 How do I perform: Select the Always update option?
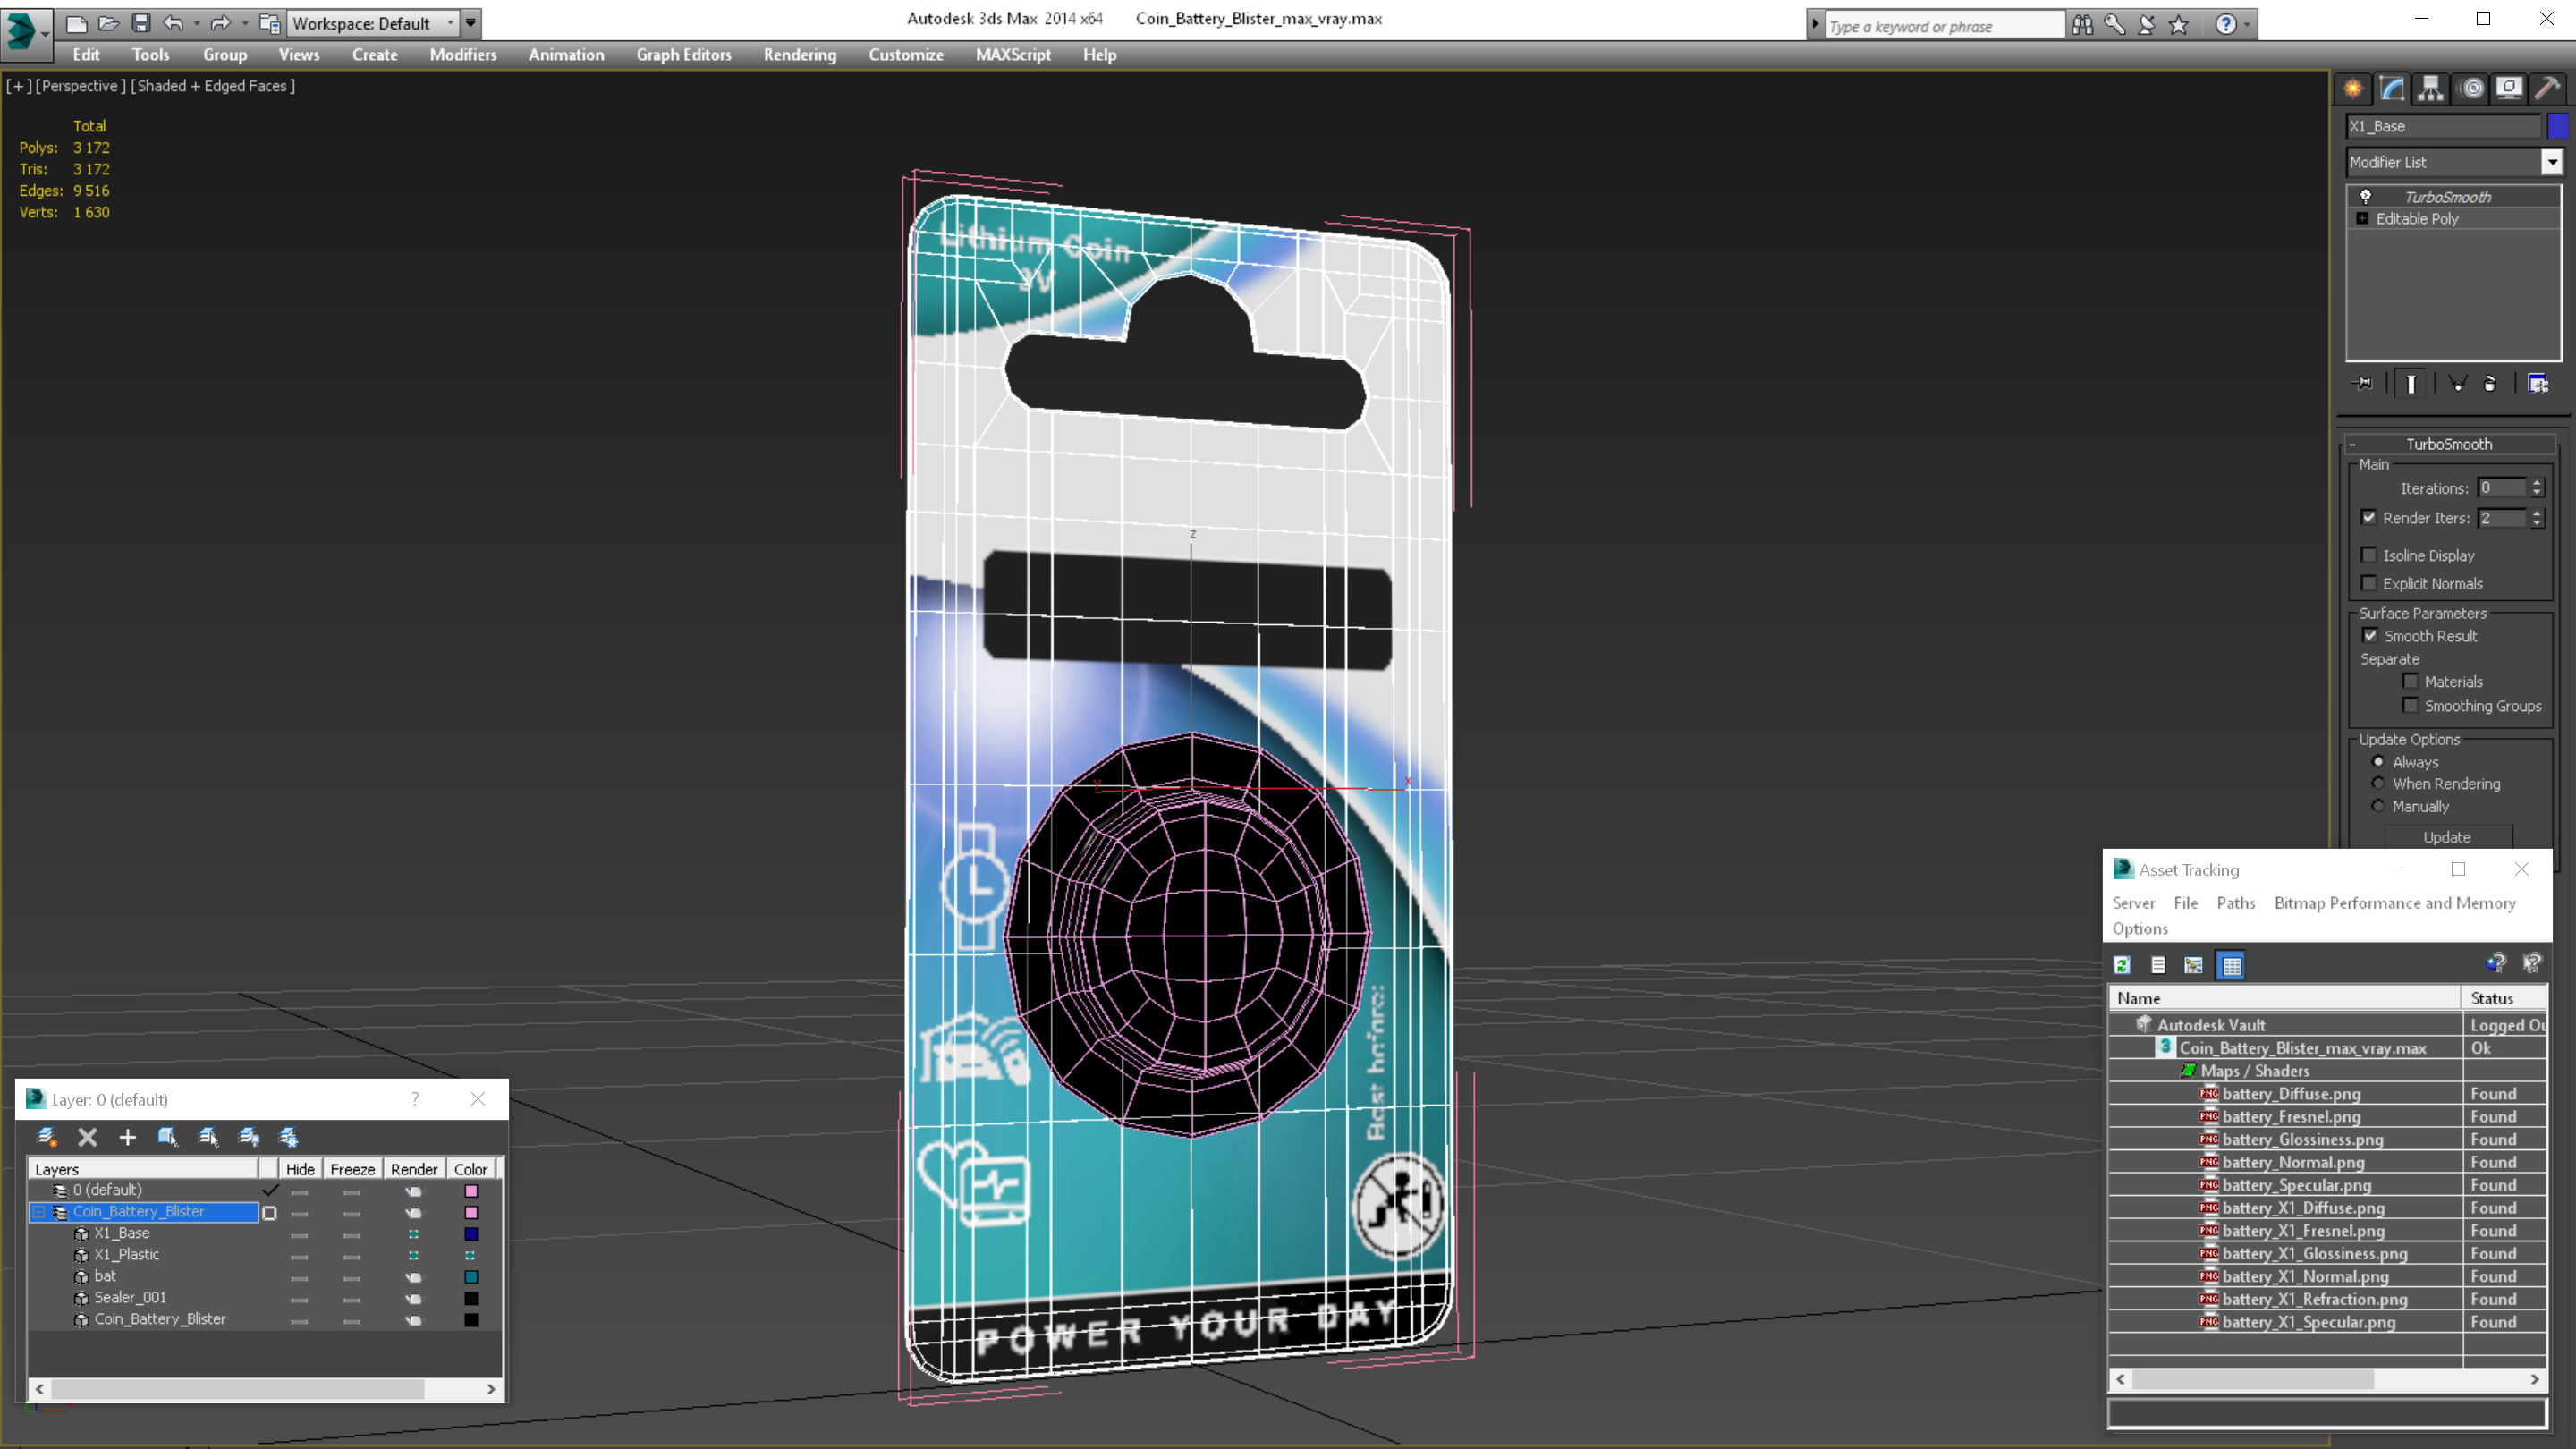pos(2378,762)
